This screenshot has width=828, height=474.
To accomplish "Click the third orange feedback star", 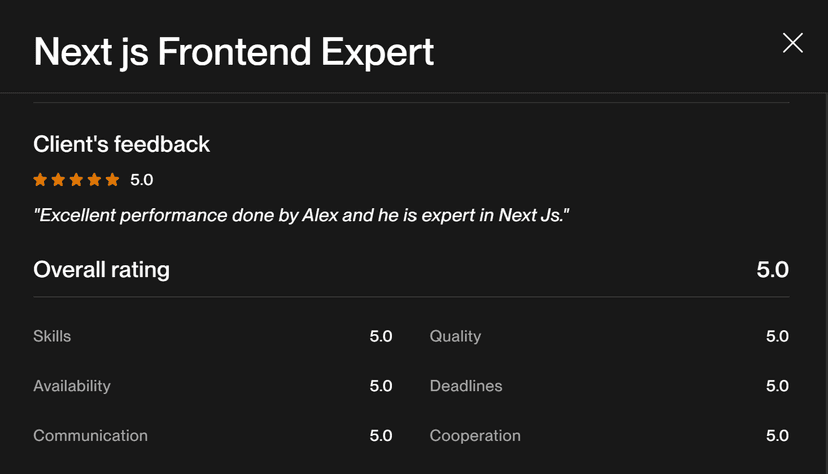I will [x=76, y=180].
